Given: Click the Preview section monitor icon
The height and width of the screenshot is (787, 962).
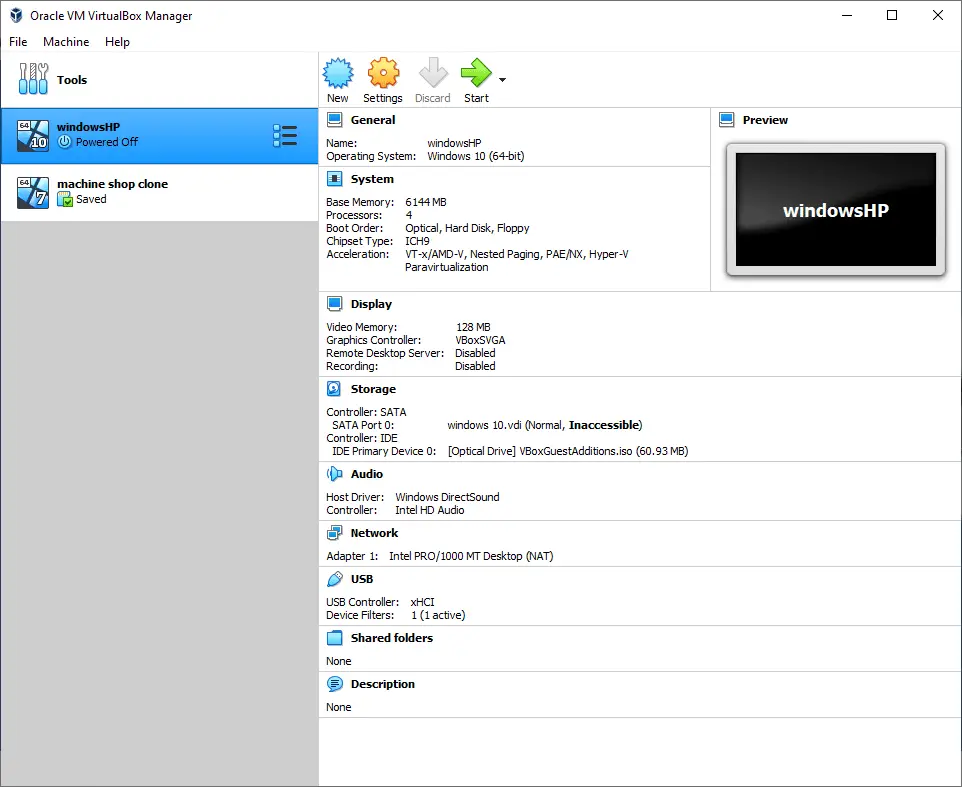Looking at the screenshot, I should coord(726,120).
